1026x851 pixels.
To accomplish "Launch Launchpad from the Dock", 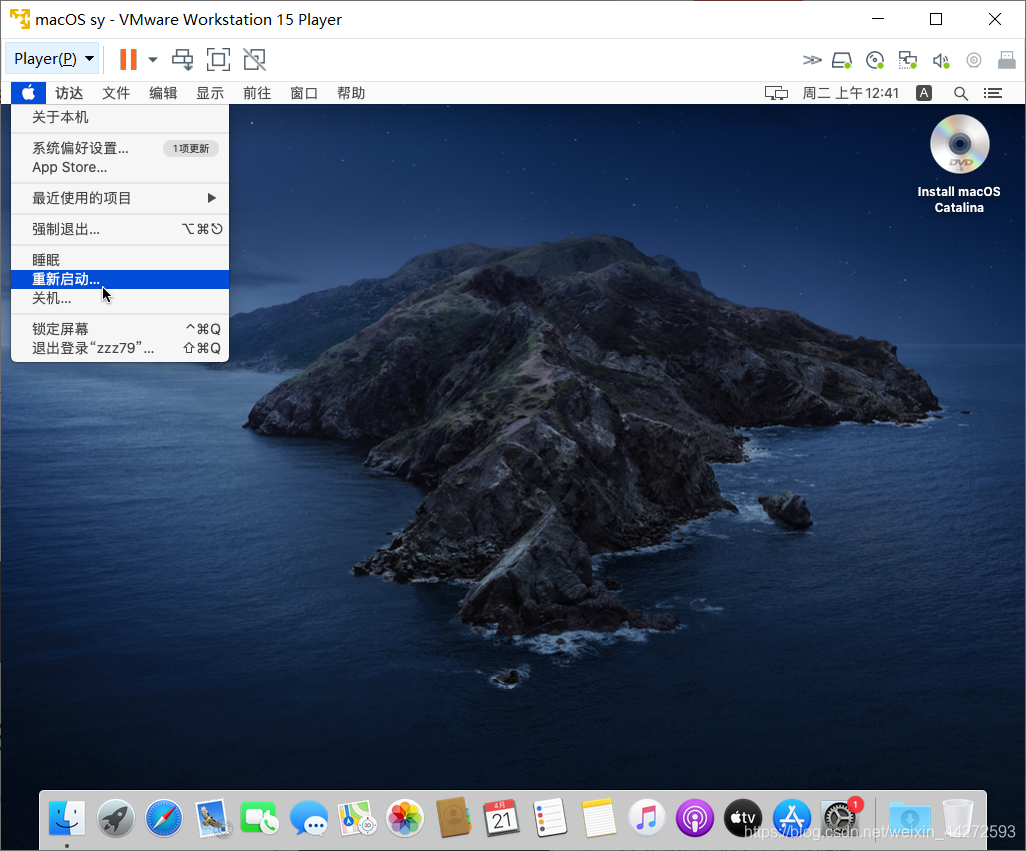I will point(116,818).
